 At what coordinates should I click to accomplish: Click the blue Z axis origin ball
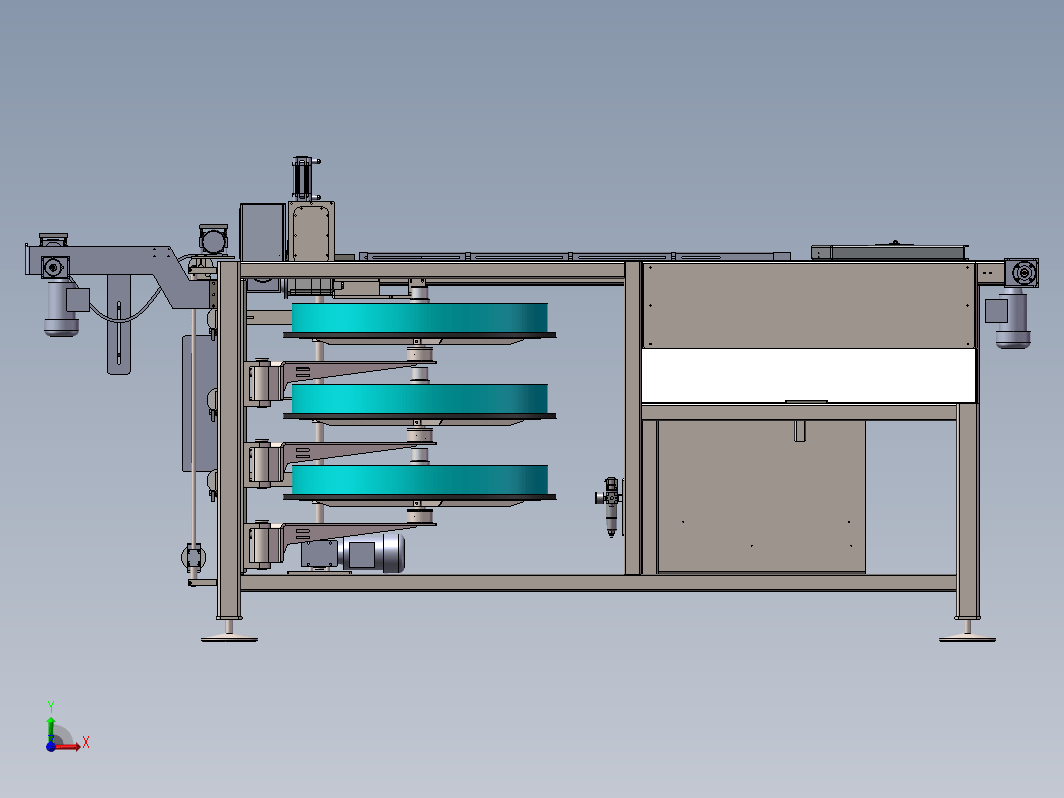[x=51, y=746]
